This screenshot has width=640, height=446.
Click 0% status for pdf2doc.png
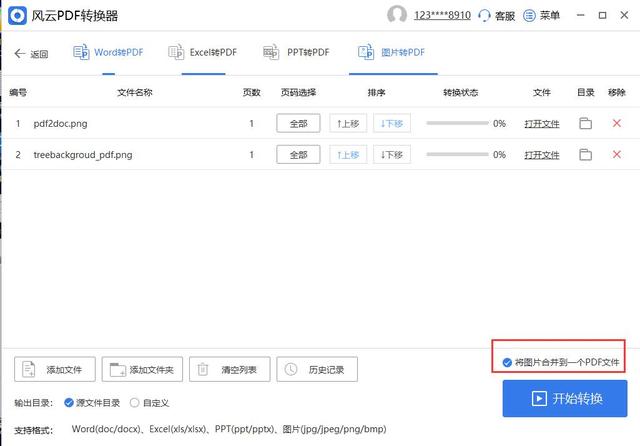pos(499,123)
